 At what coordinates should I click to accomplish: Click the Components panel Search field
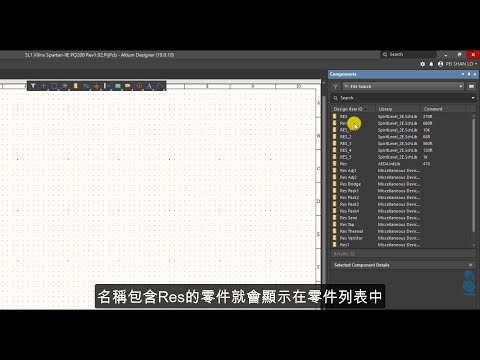point(402,98)
